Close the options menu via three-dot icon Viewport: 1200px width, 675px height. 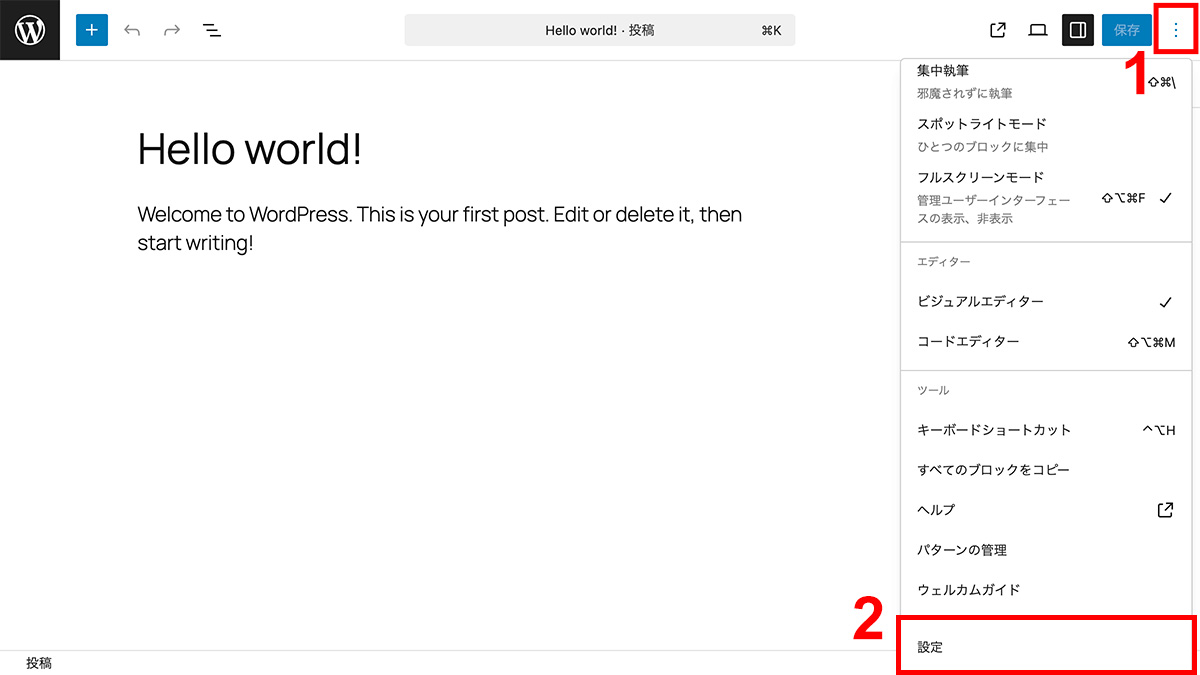(x=1176, y=30)
